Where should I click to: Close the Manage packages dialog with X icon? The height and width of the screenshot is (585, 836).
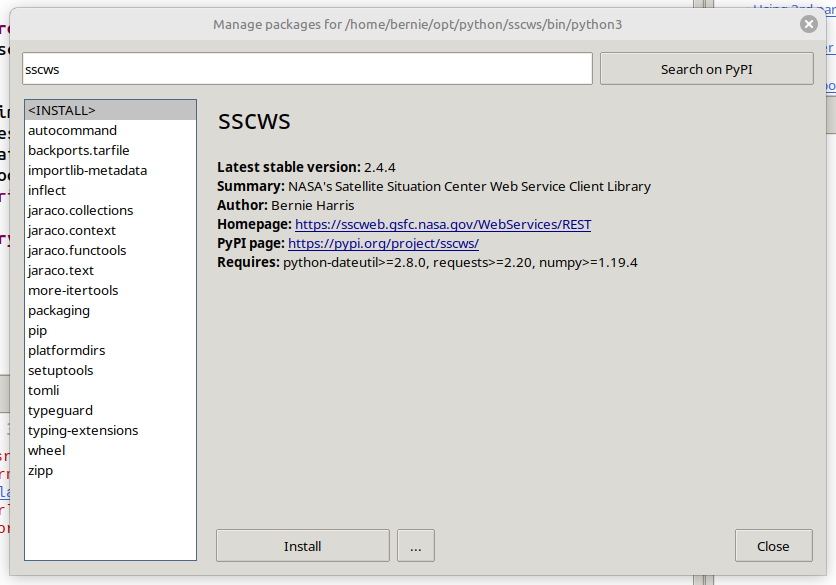pos(808,24)
